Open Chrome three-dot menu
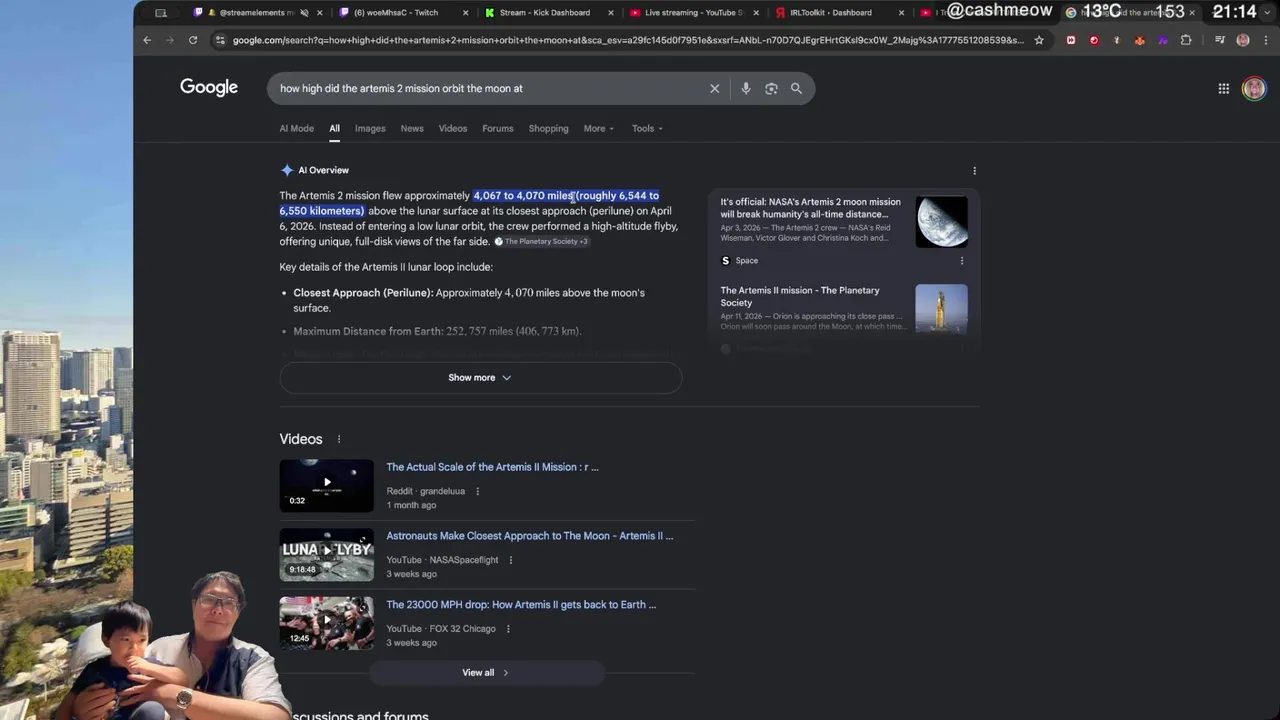This screenshot has width=1280, height=720. pos(1264,40)
